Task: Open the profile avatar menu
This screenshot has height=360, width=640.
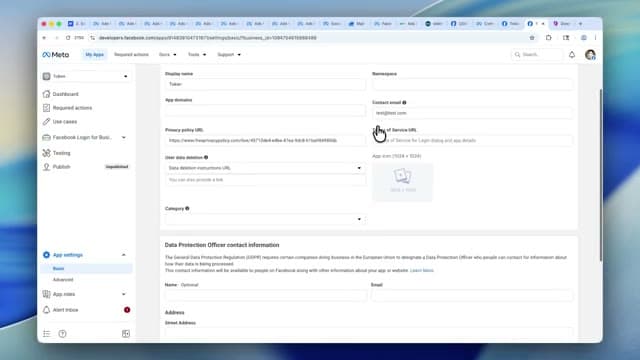Action: tap(590, 55)
